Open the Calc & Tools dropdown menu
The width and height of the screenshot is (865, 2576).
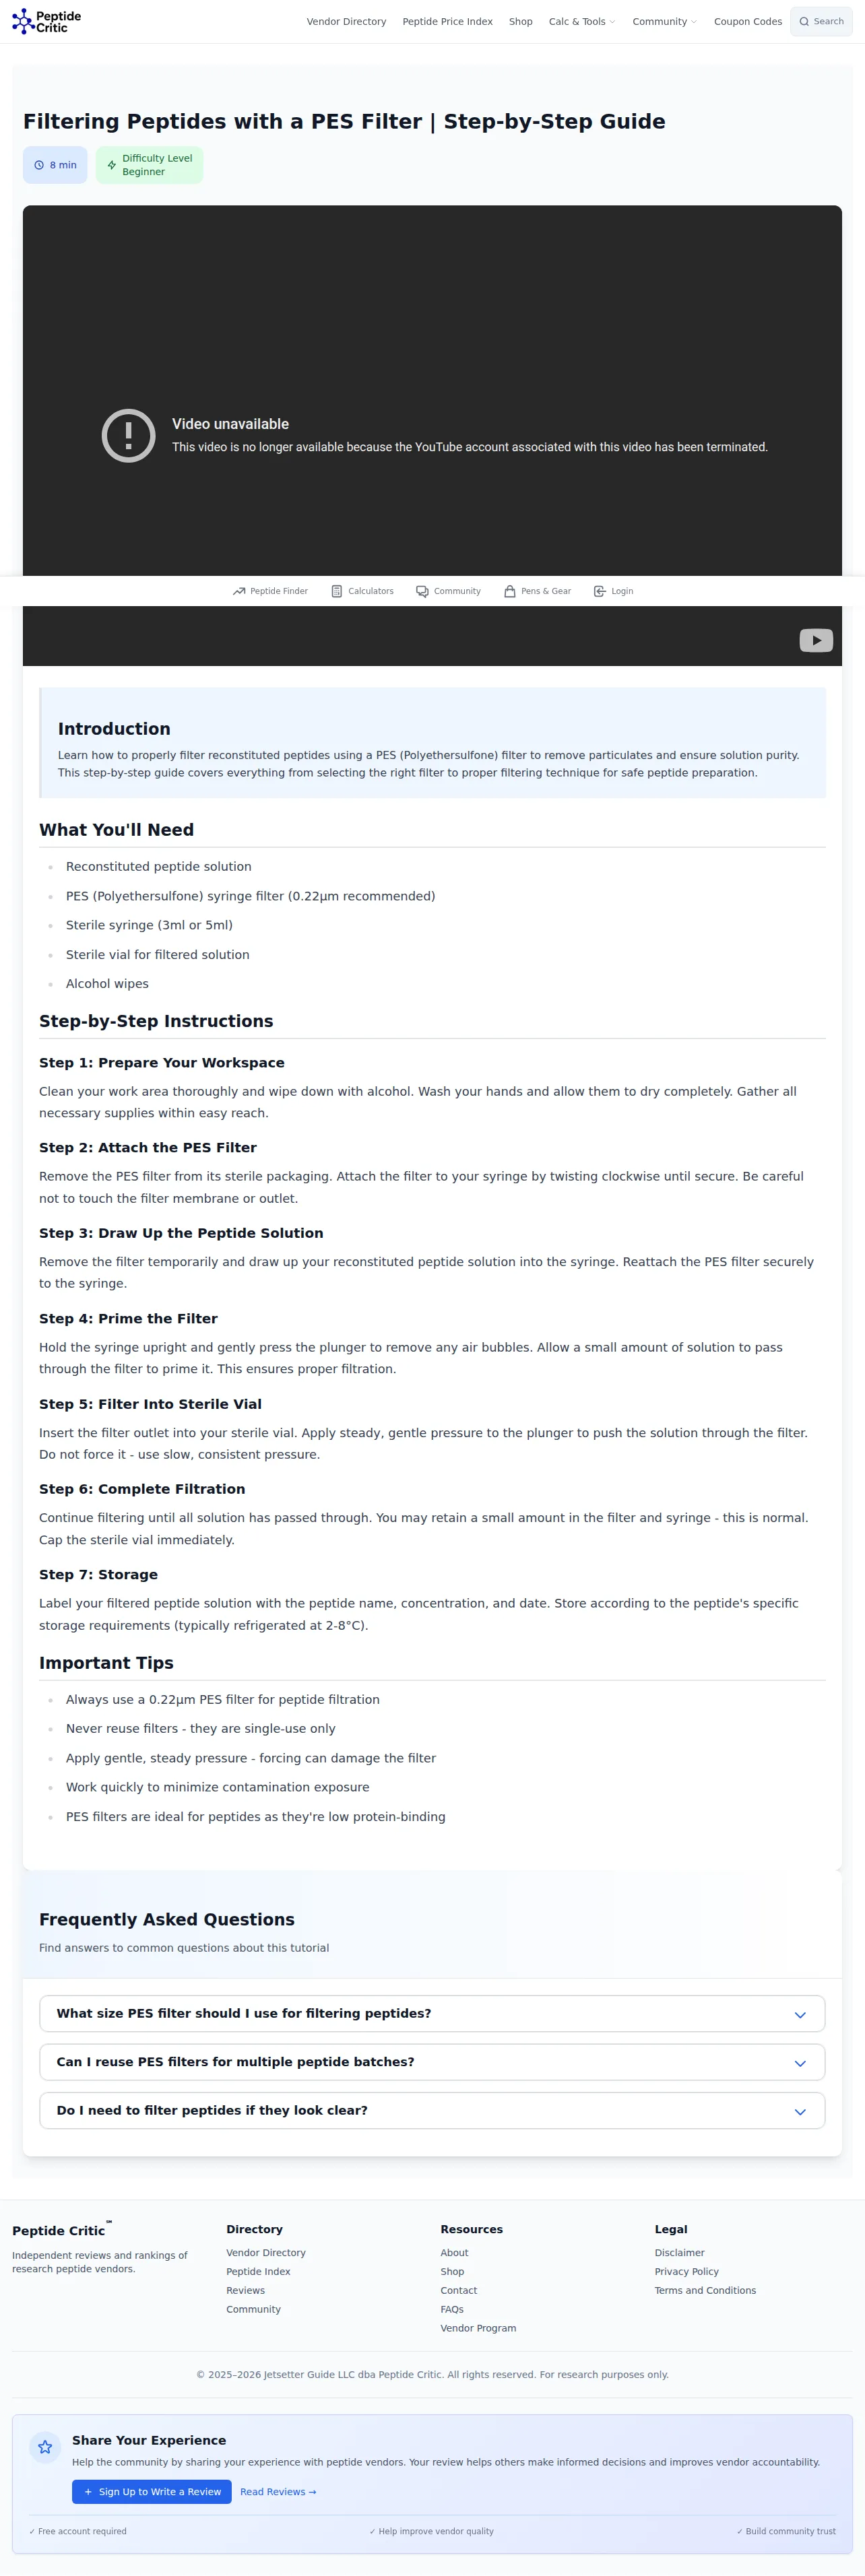point(582,21)
